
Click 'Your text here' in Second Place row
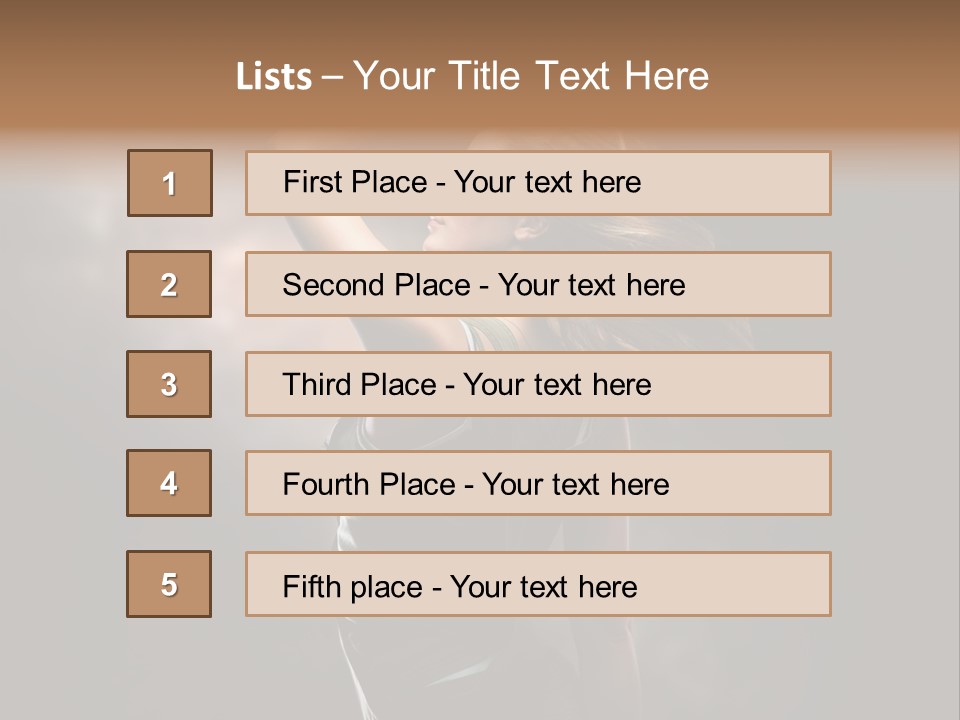tap(591, 285)
